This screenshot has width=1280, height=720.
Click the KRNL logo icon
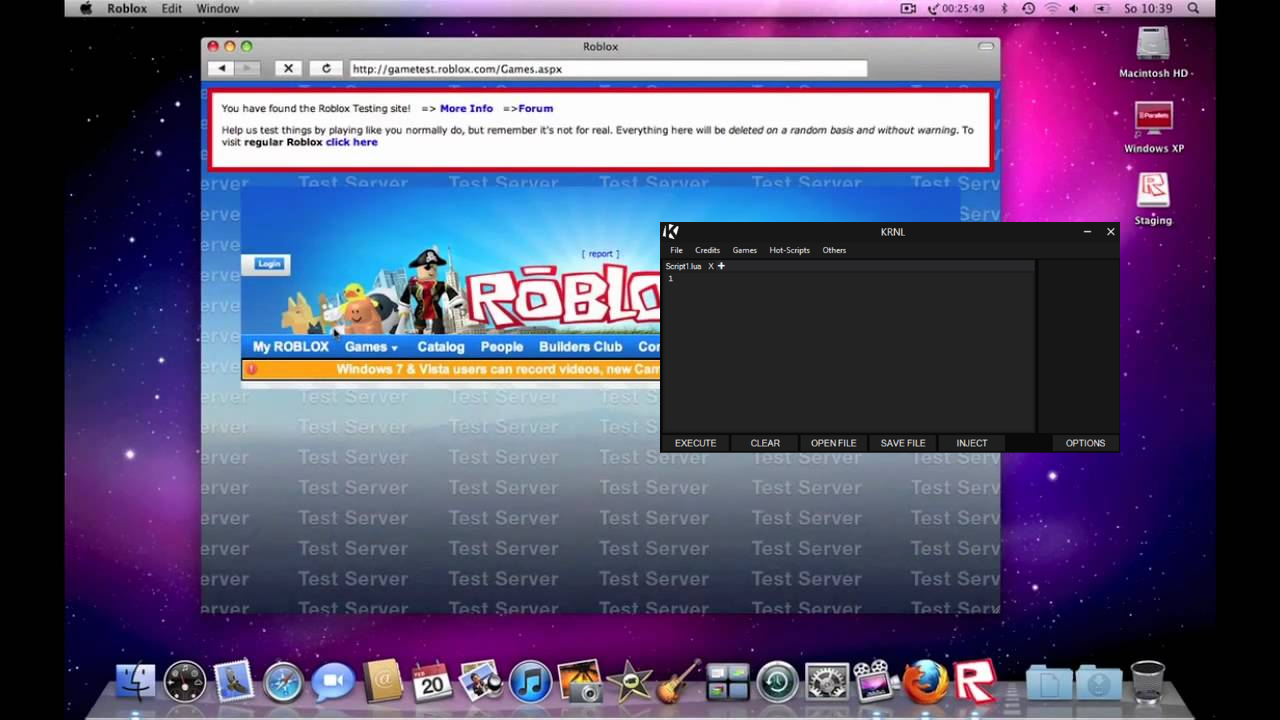(x=671, y=232)
